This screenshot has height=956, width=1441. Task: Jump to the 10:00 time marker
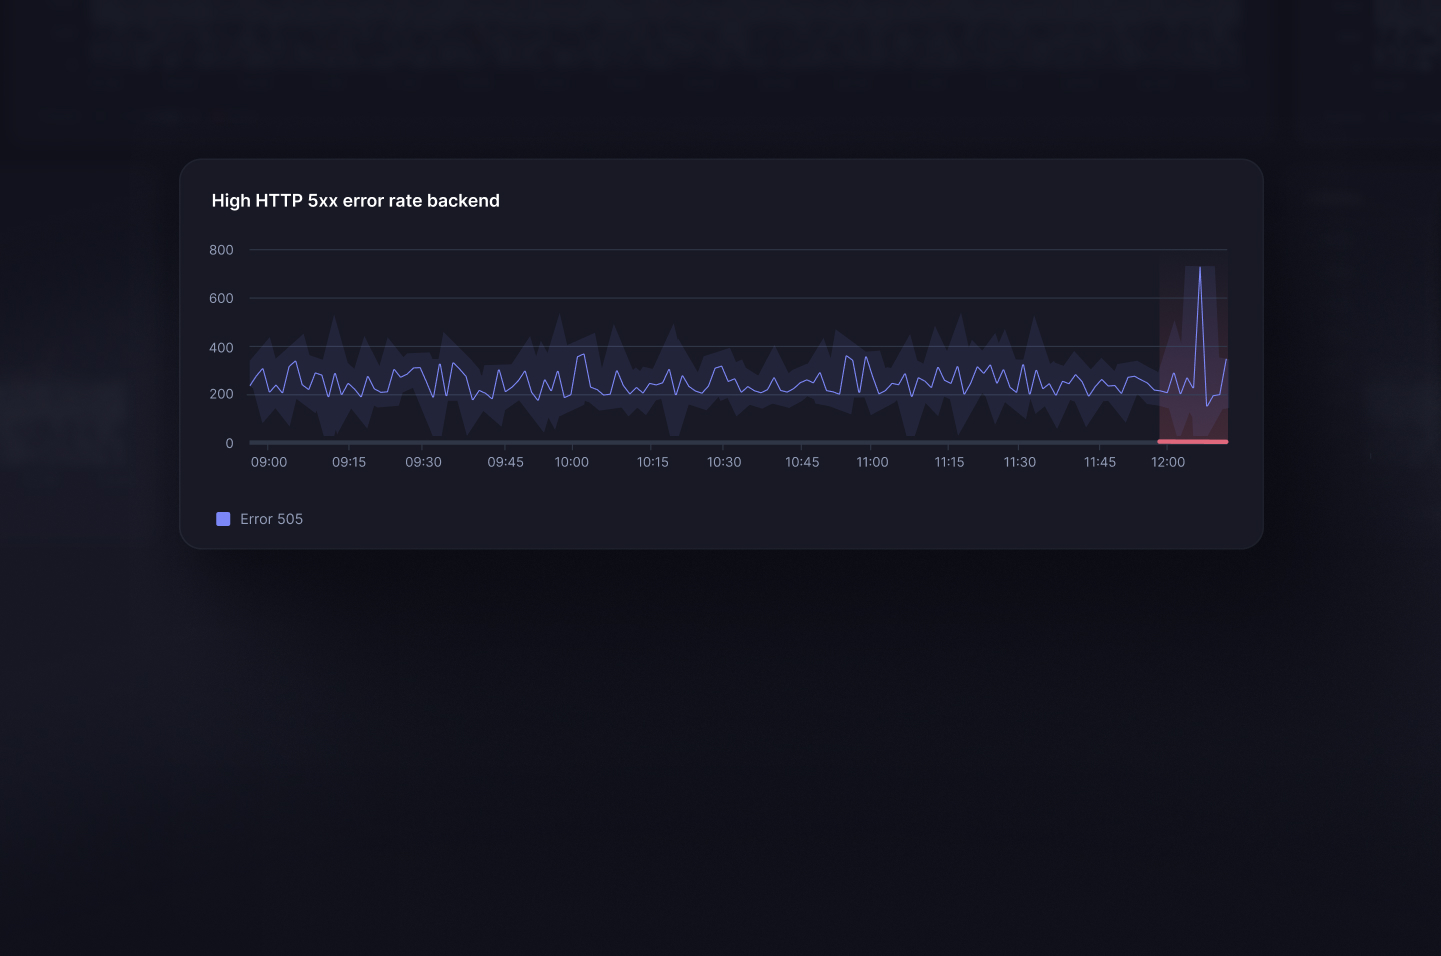pos(572,462)
